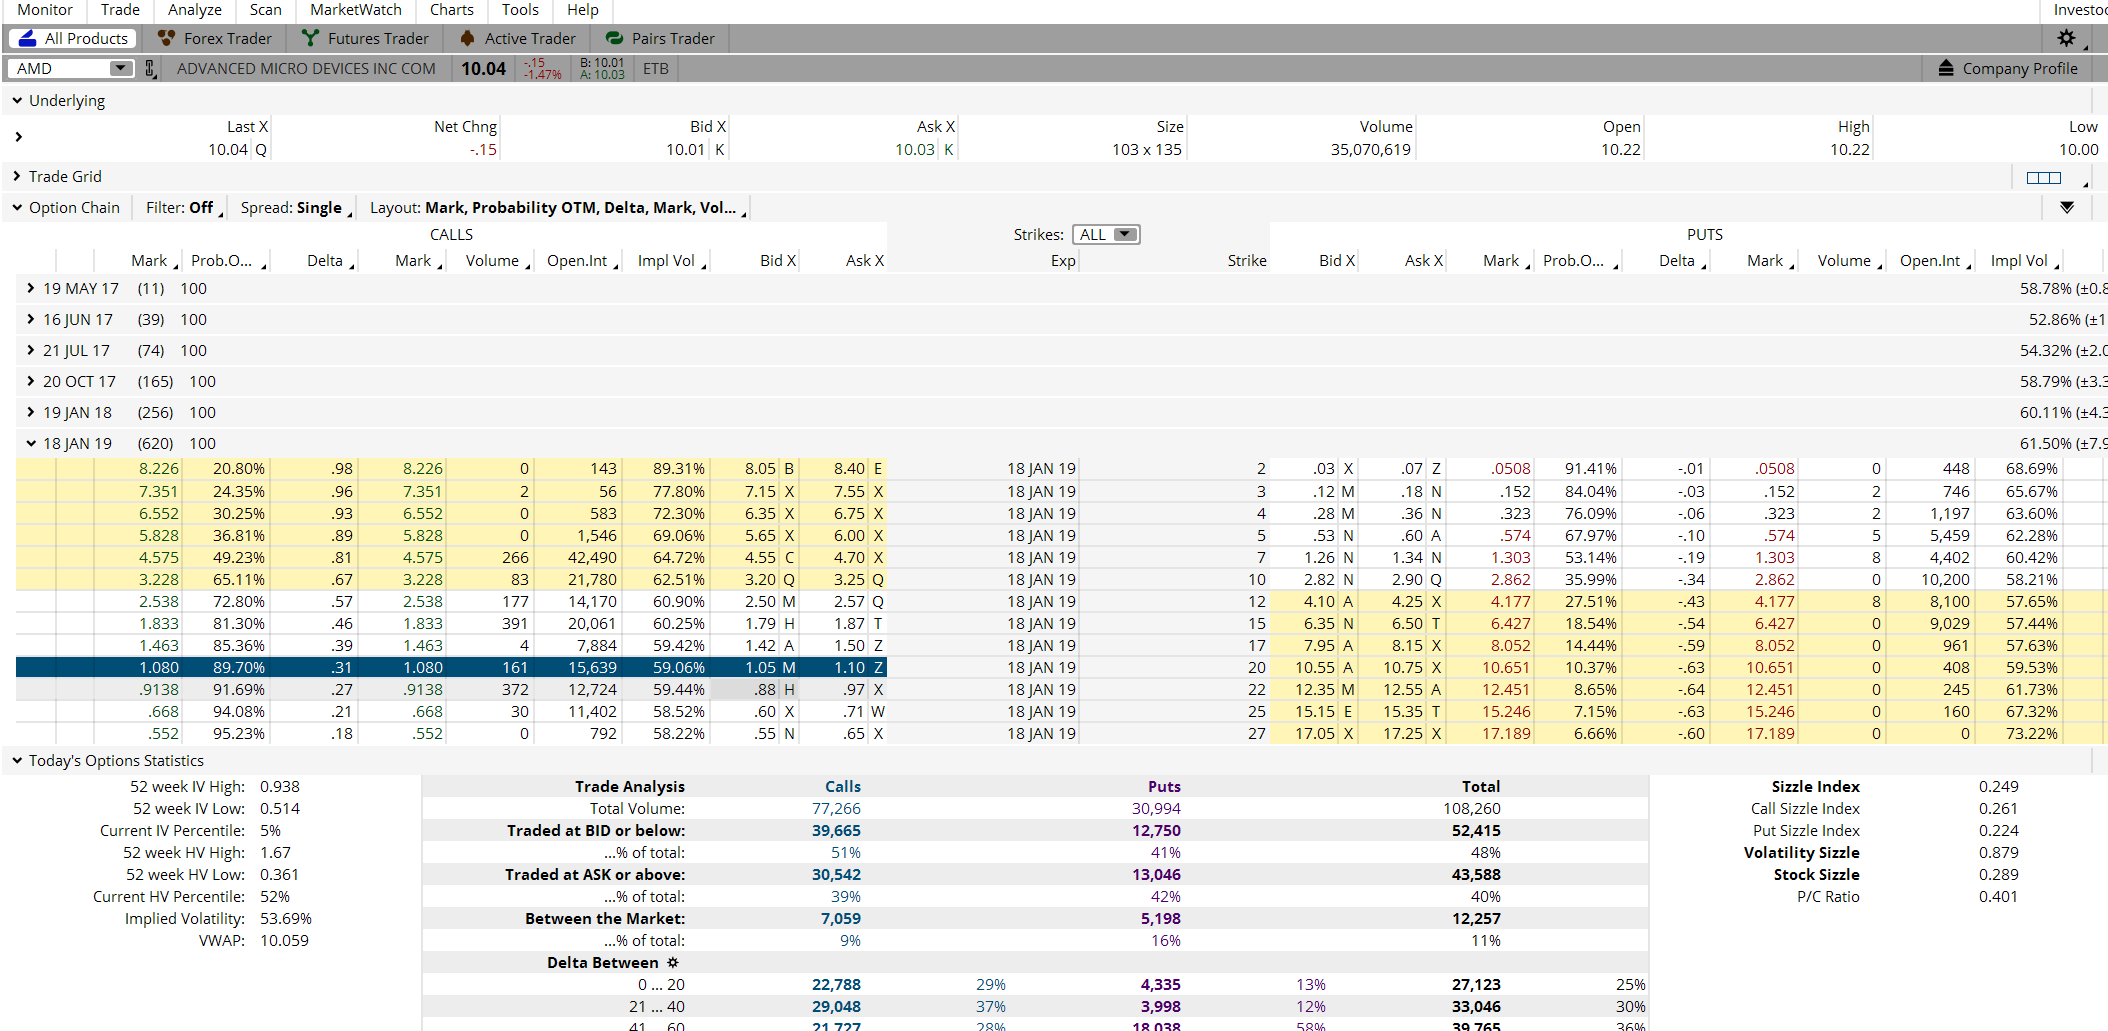Click the calls bid 1.05 at strike 20

click(x=760, y=668)
